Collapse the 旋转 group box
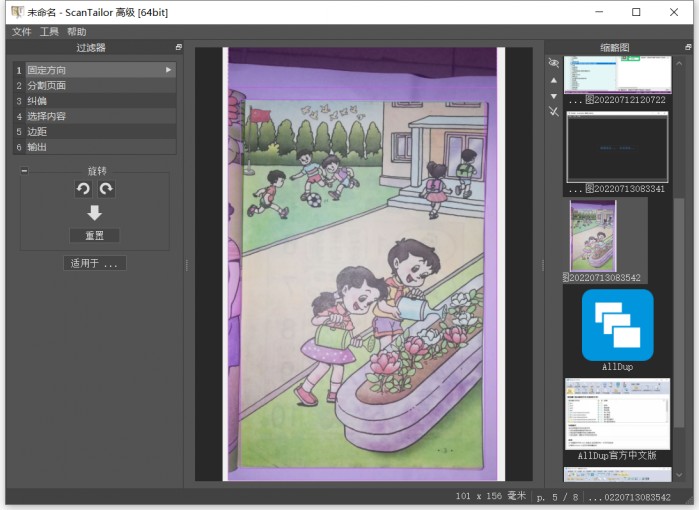 [24, 171]
